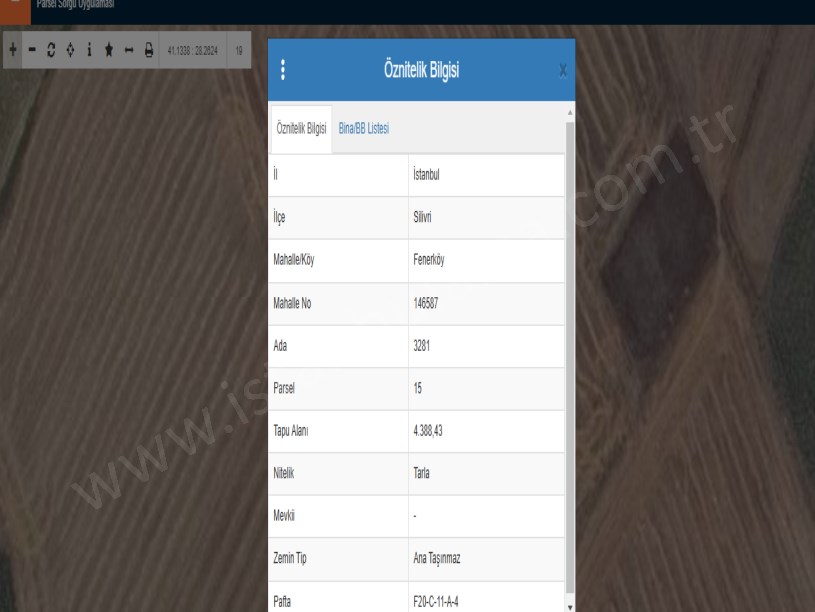The image size is (815, 612).
Task: Click the zoom in plus icon
Action: point(11,50)
